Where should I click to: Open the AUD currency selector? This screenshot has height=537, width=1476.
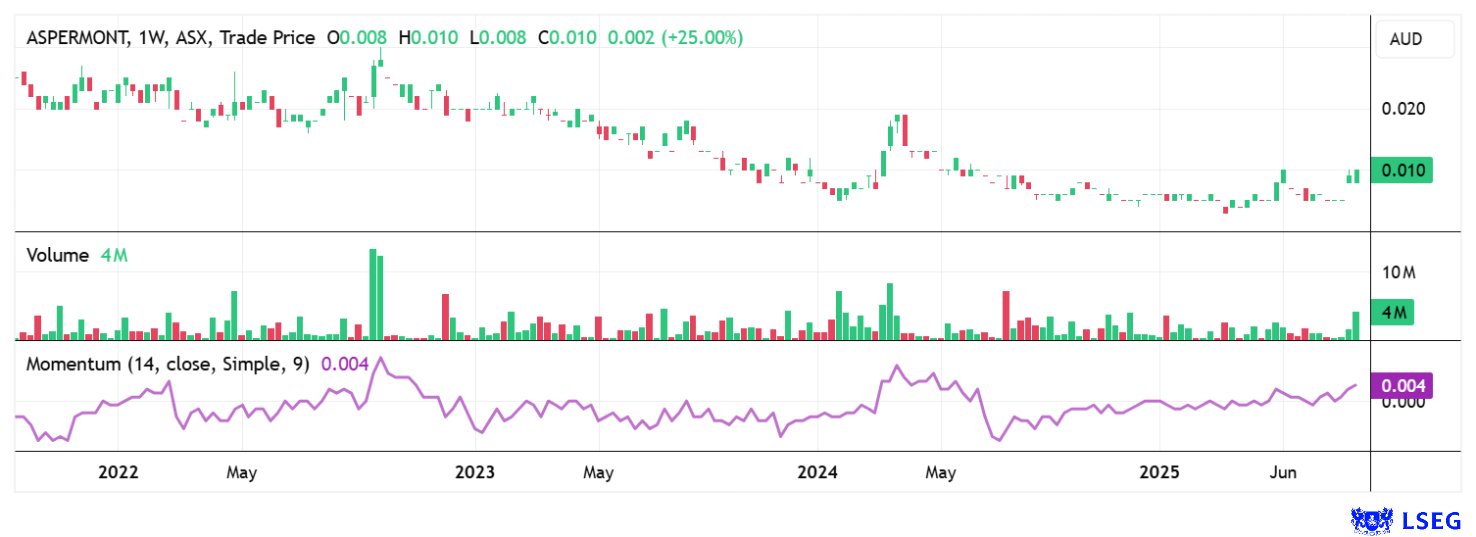(x=1412, y=40)
